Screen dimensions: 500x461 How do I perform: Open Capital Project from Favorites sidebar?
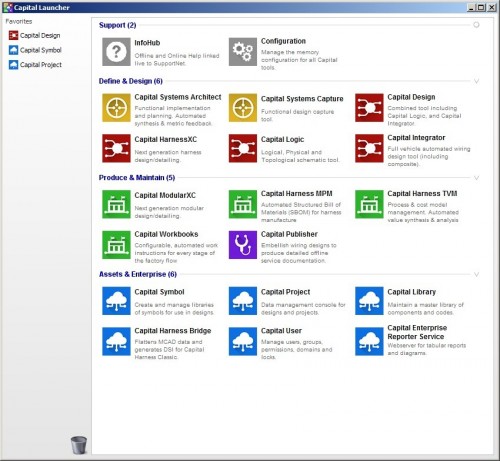click(x=35, y=65)
